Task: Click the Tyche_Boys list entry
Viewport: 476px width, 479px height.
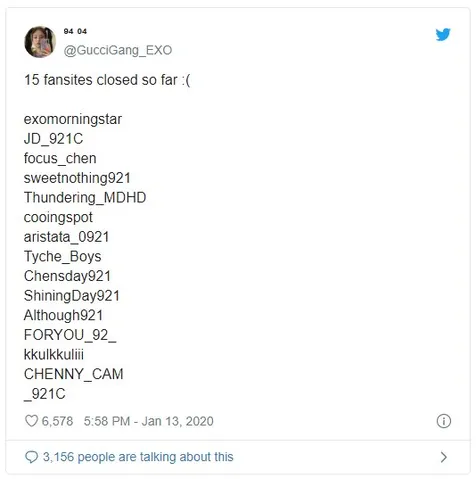Action: [x=63, y=257]
